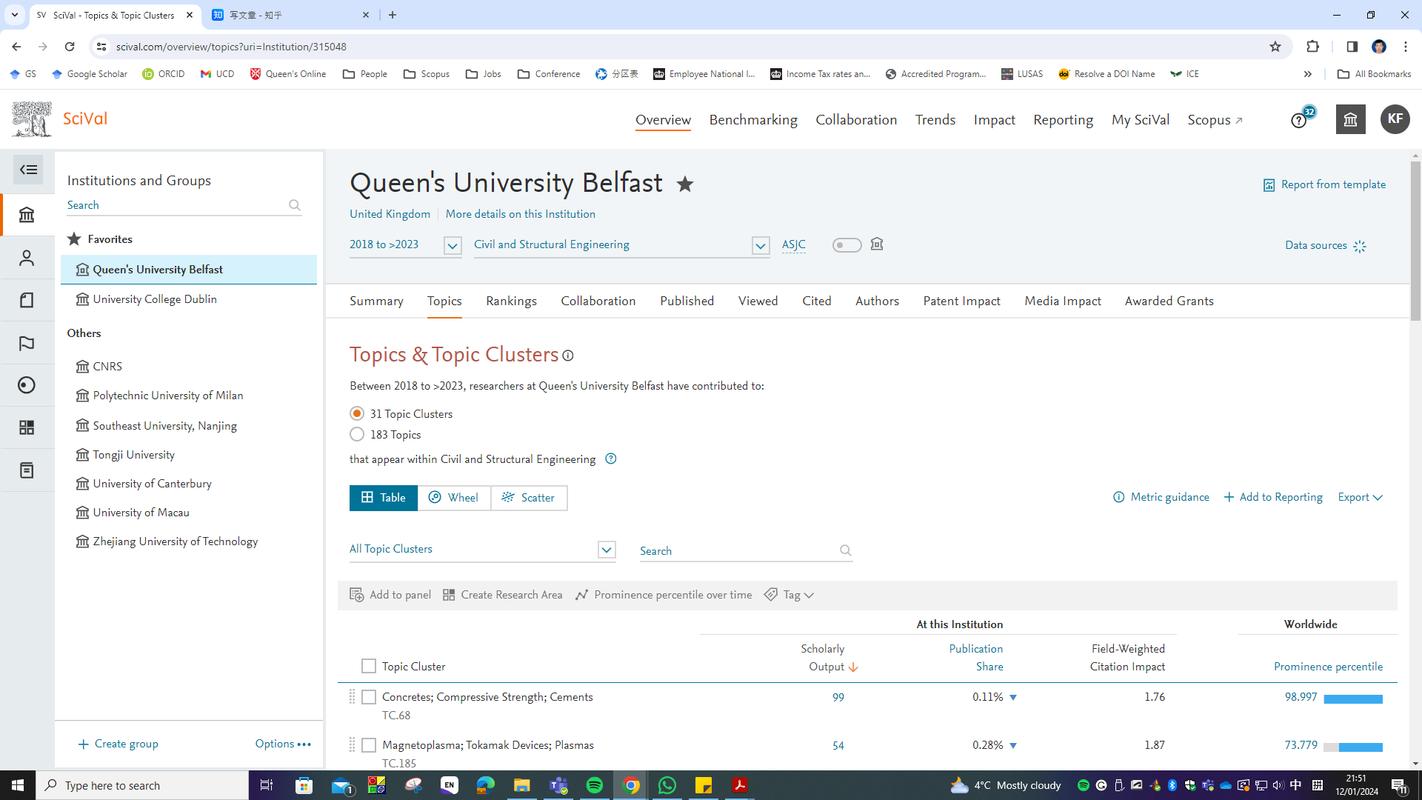
Task: Show the hidden bookmarks overflow chevron
Action: click(x=1307, y=74)
